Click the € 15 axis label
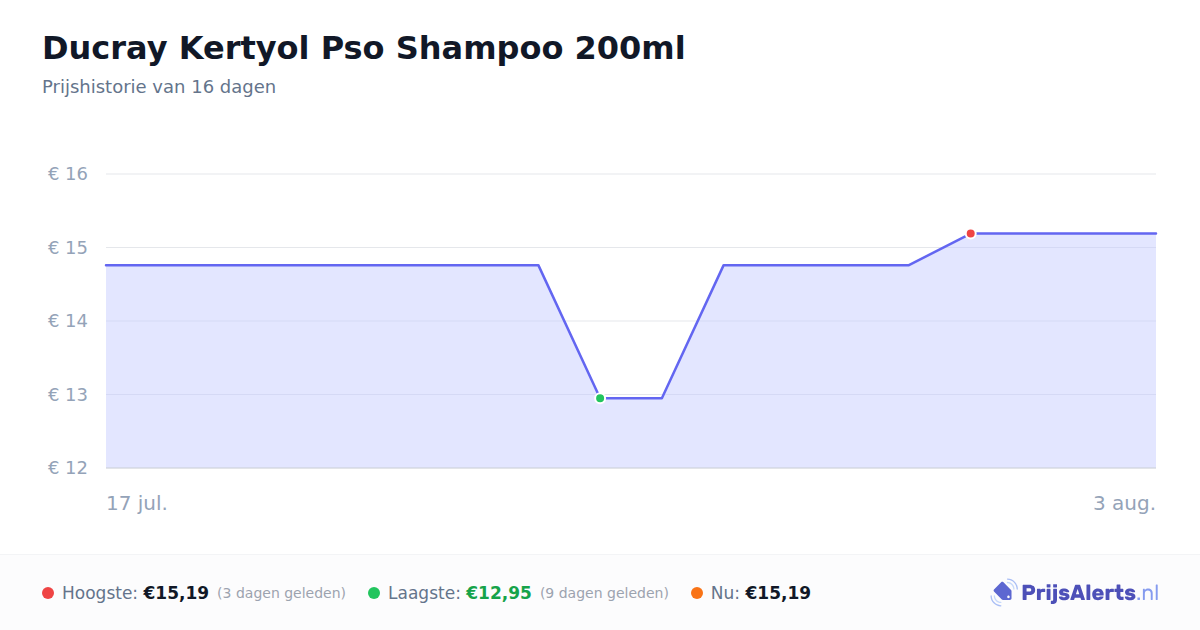 pos(68,247)
